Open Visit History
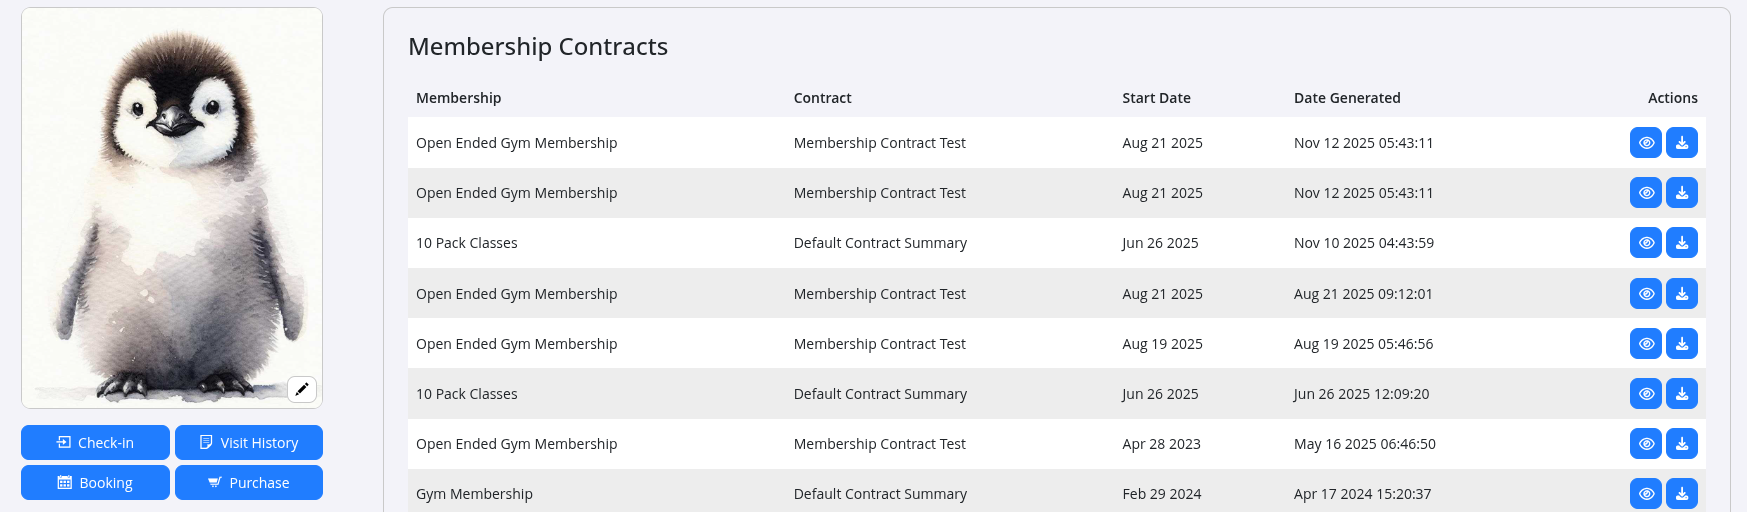Viewport: 1747px width, 512px height. pos(249,443)
